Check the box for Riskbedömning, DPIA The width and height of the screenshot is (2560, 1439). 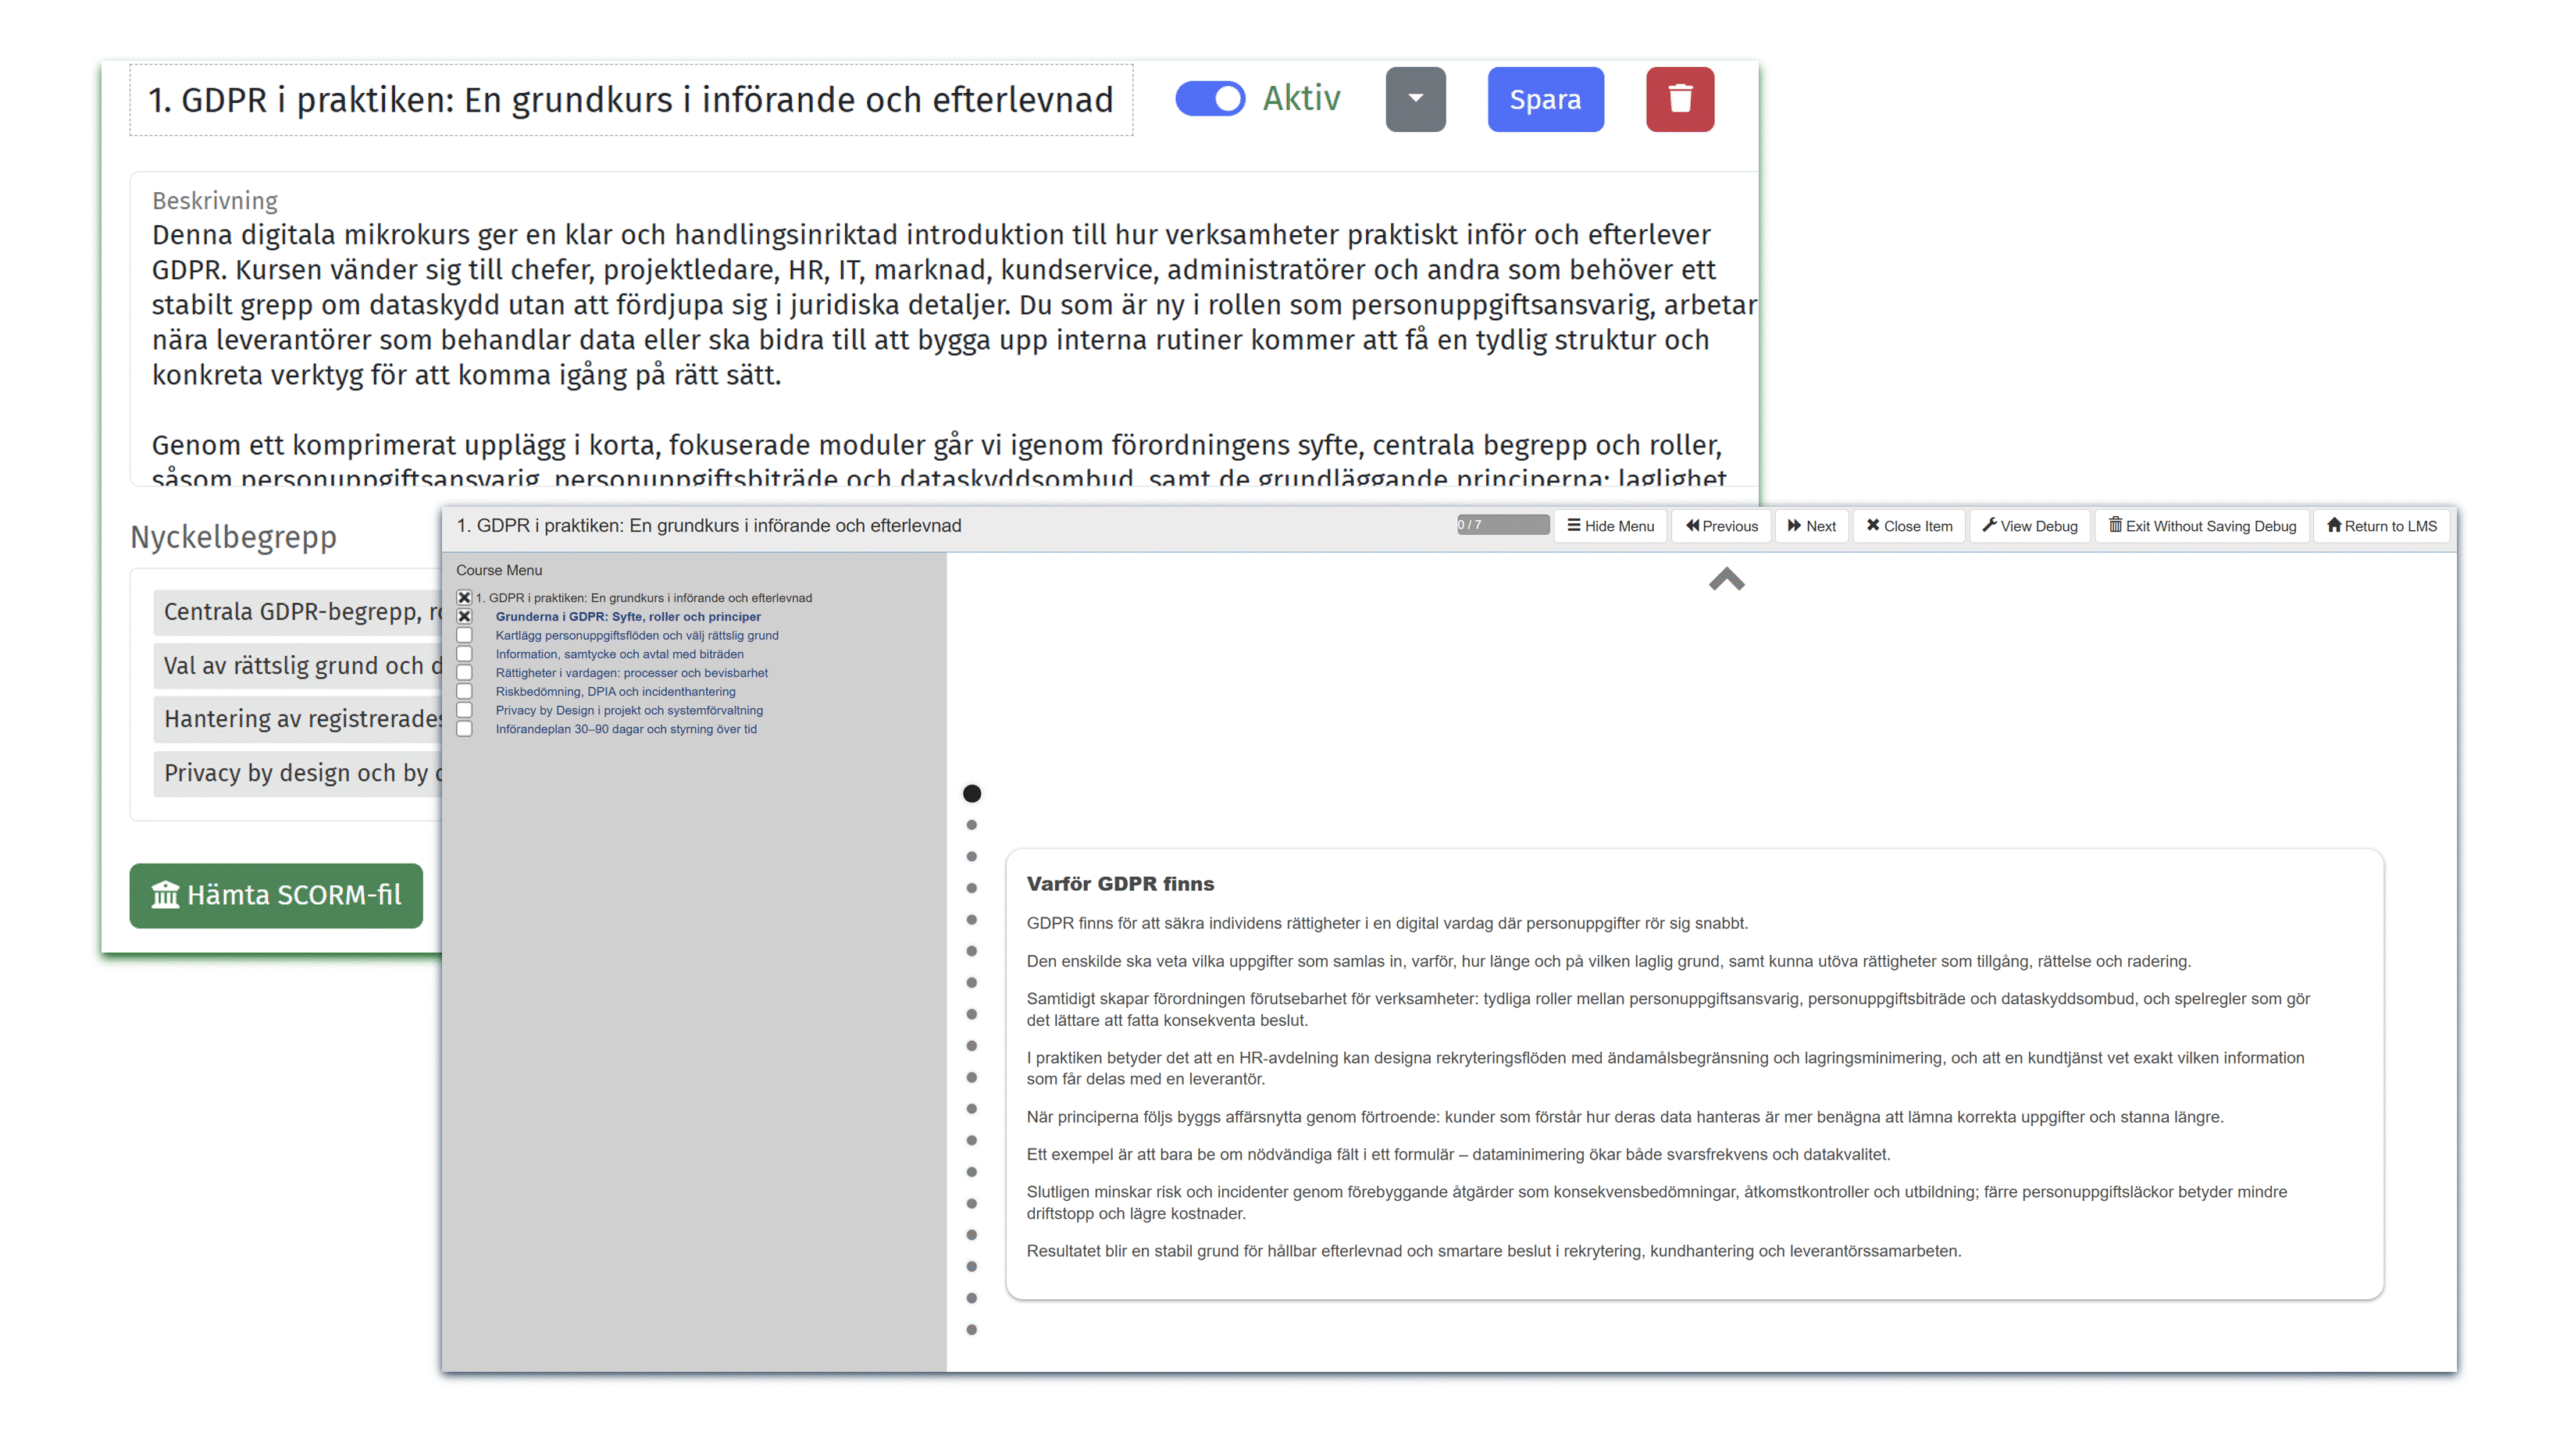coord(464,692)
